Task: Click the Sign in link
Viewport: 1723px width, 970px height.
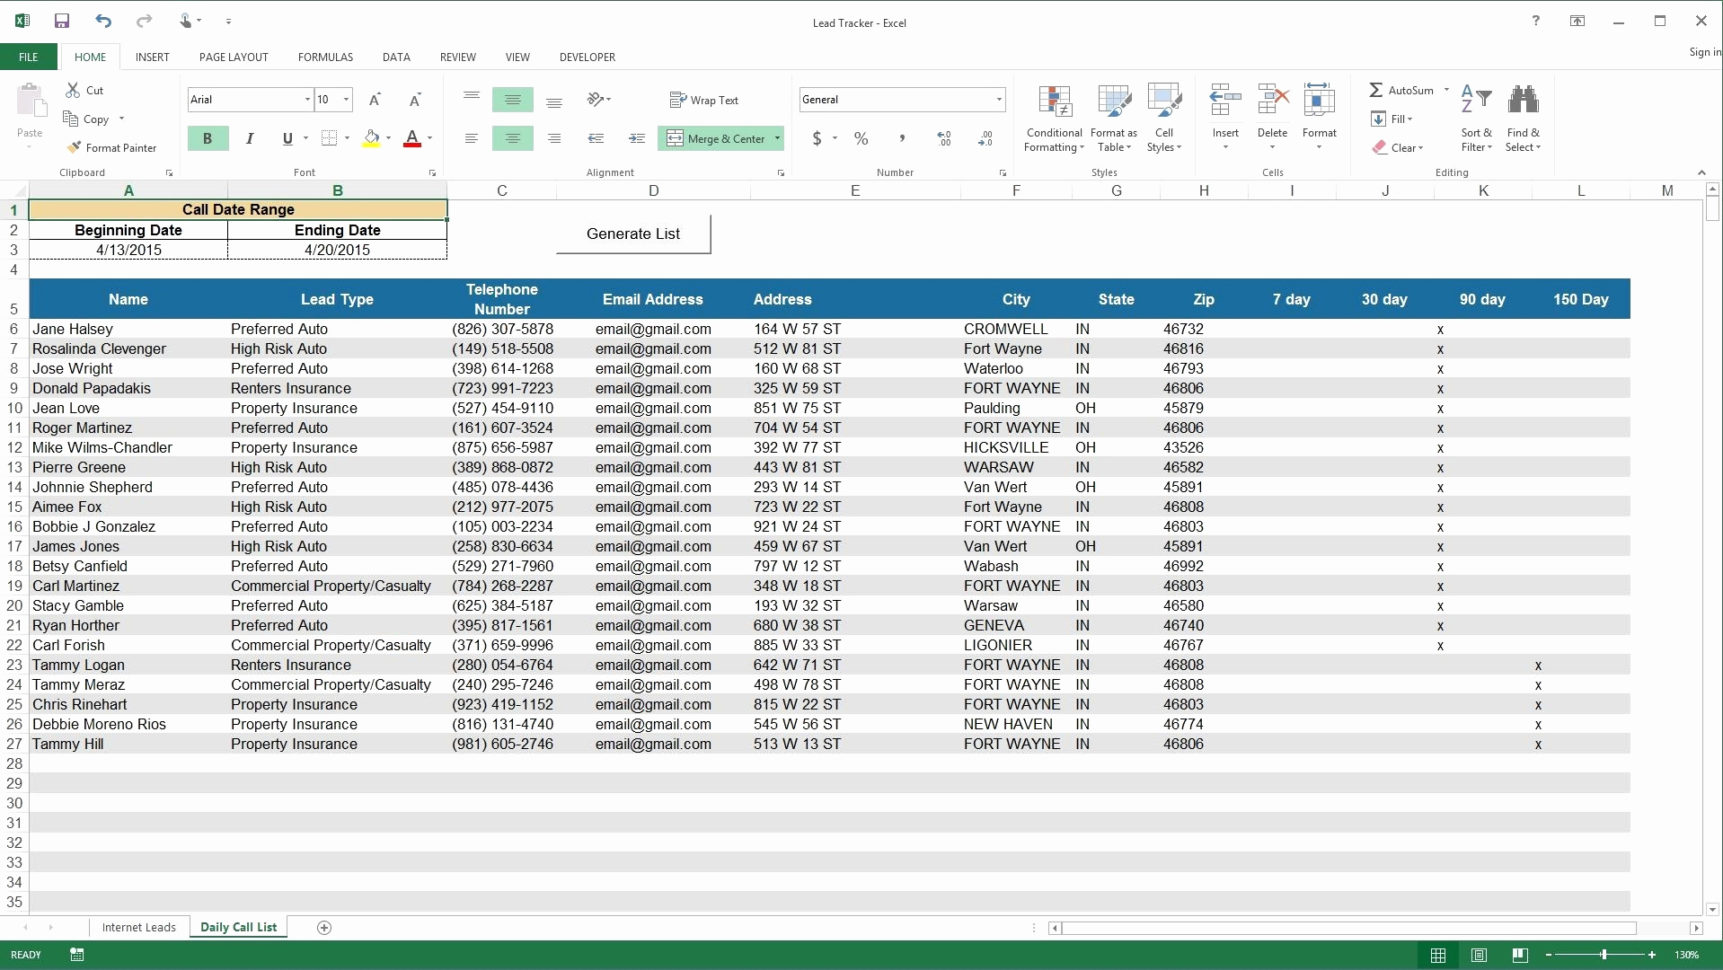Action: click(x=1702, y=51)
